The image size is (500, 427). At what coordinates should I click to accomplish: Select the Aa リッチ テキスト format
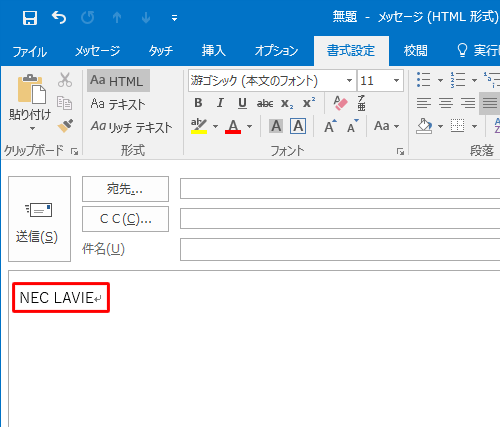(131, 127)
